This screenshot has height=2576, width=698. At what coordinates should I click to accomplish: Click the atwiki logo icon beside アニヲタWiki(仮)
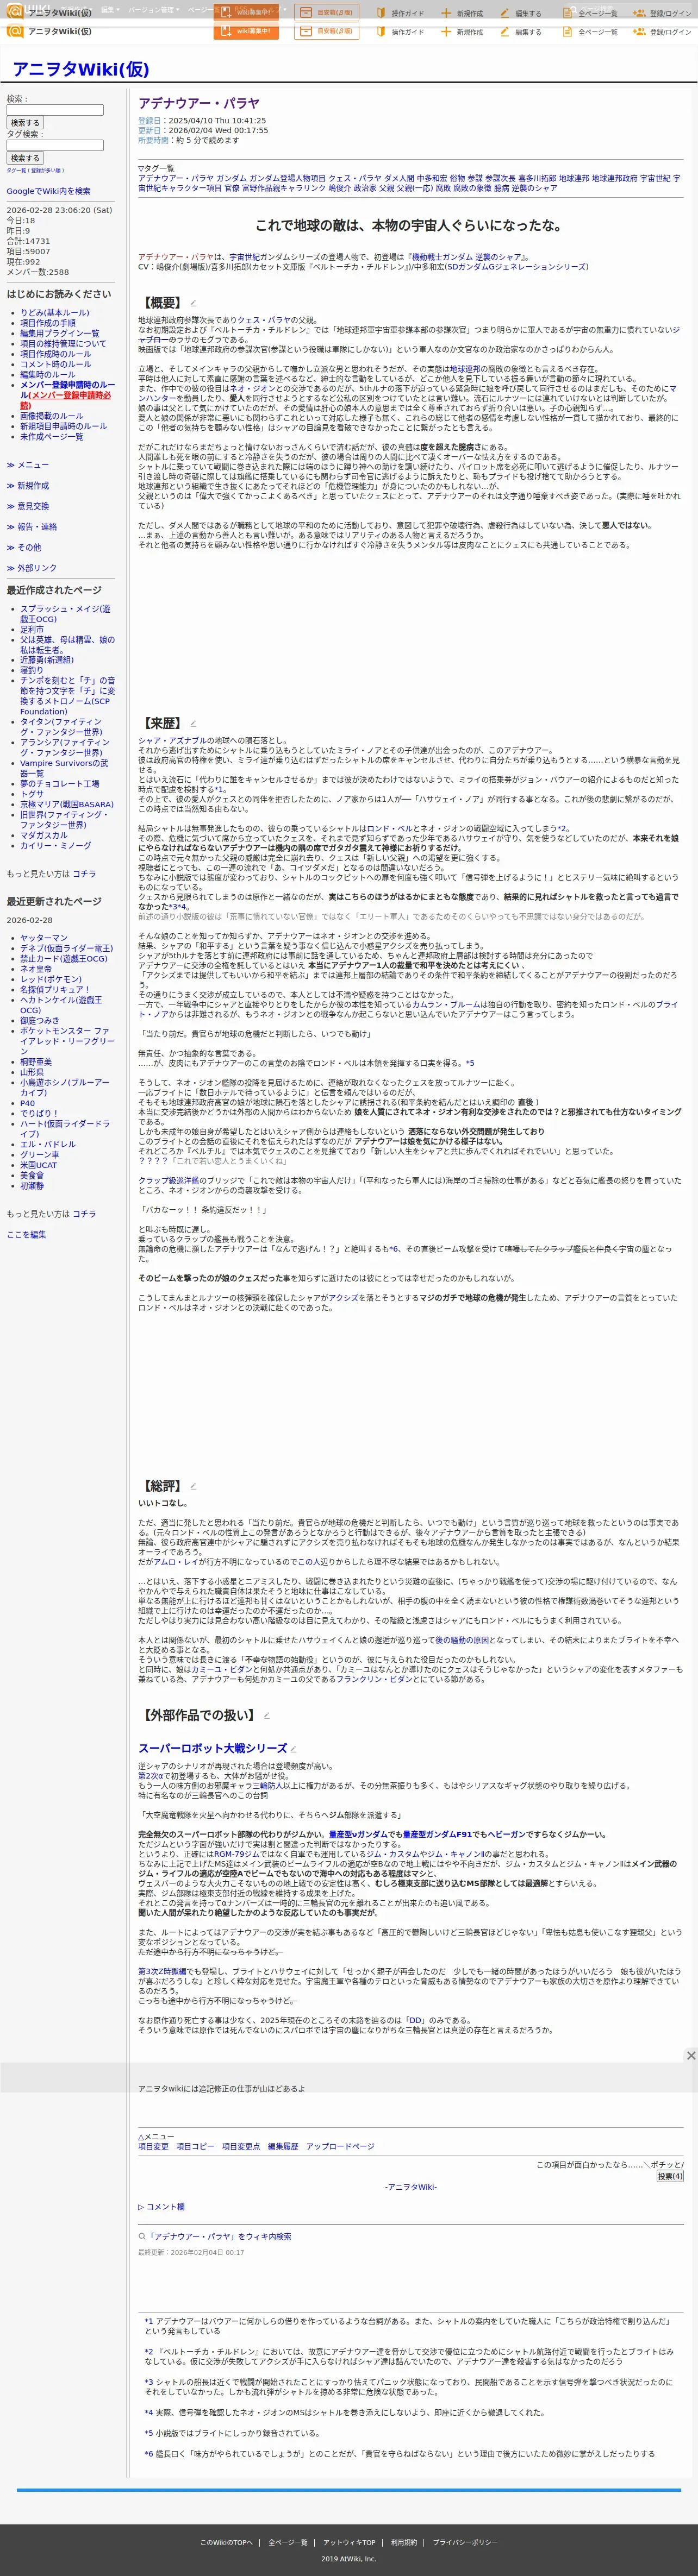coord(15,31)
